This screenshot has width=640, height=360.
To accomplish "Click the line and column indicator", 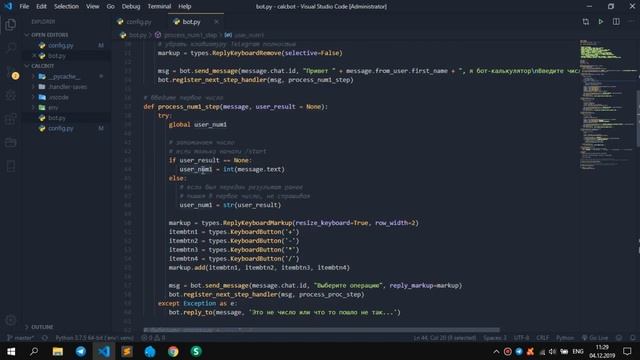I will (444, 338).
